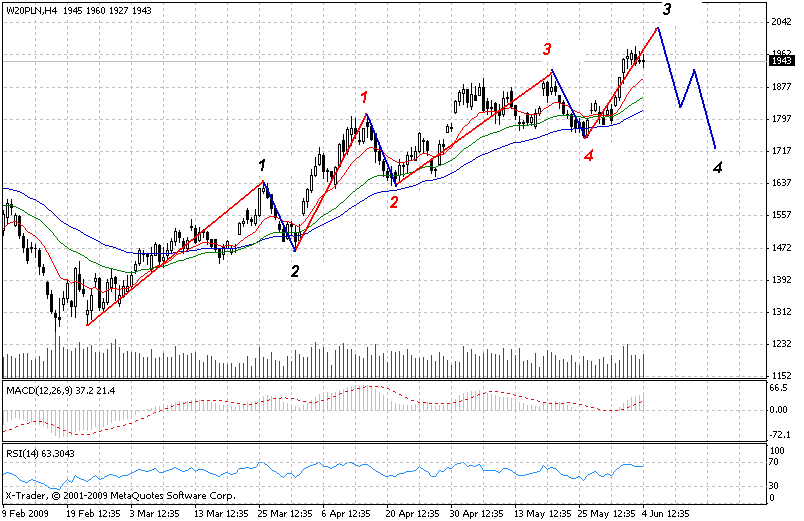
Task: Click the 20 Apr 12:35 date label
Action: (x=413, y=513)
